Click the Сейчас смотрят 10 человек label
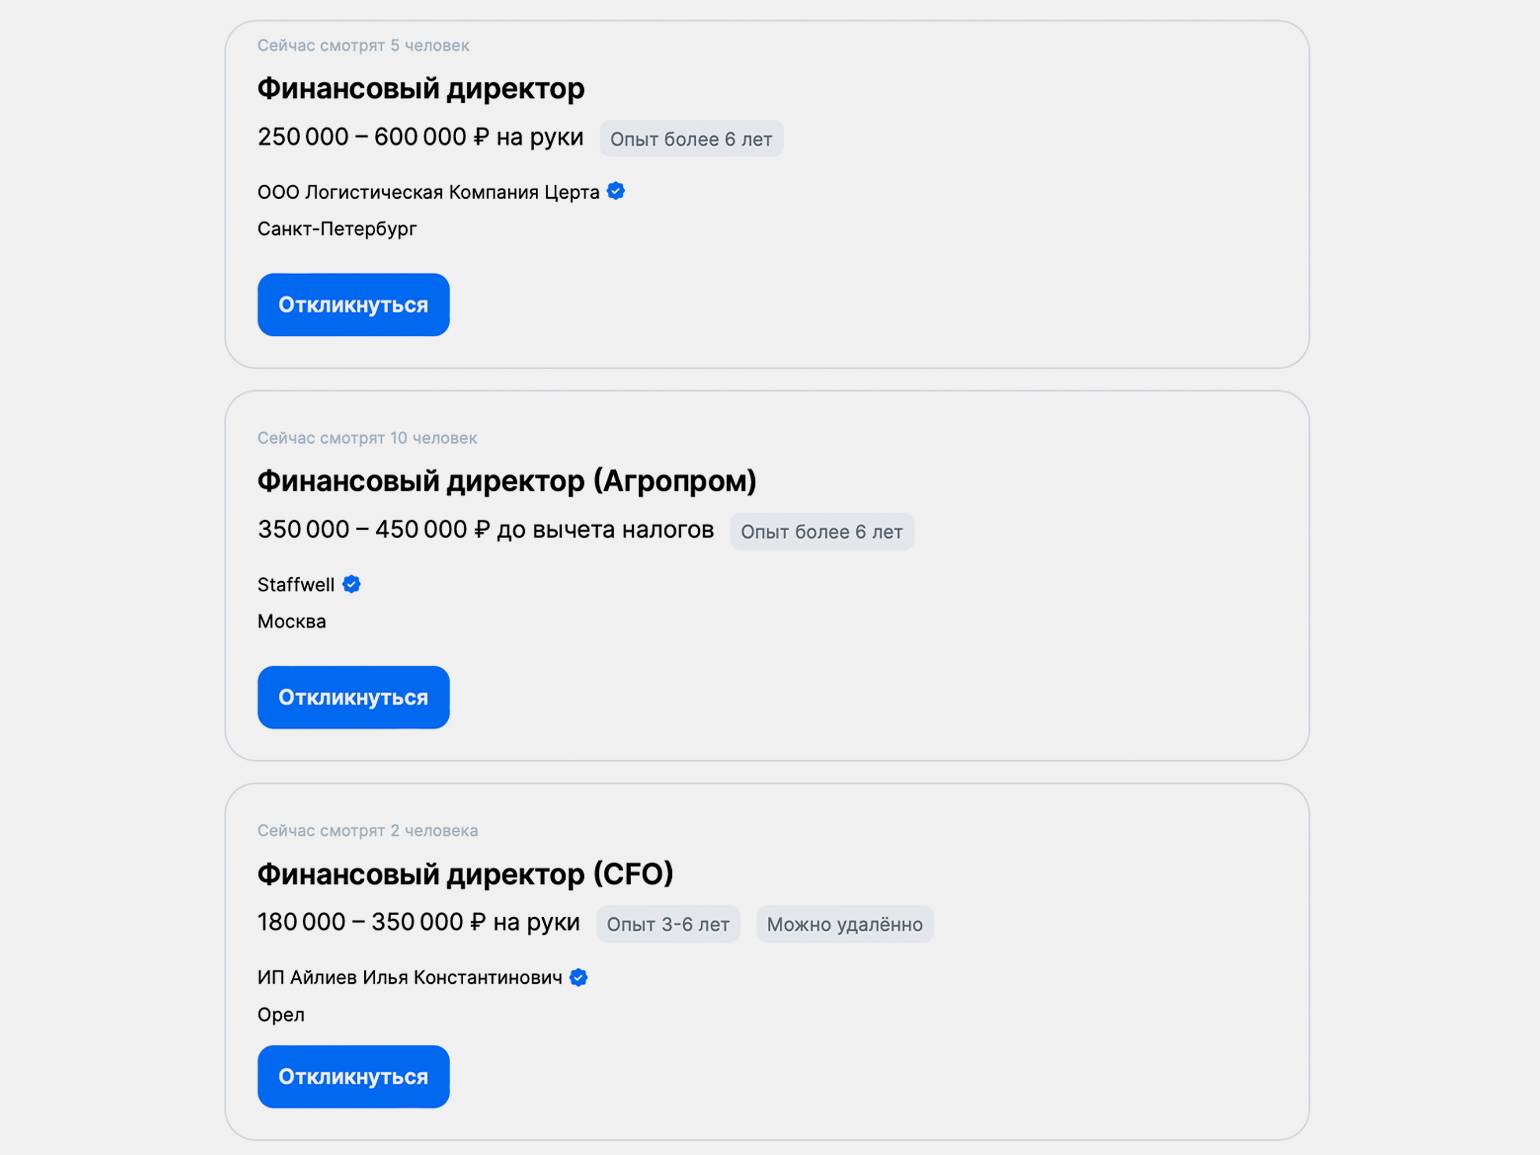 [367, 438]
